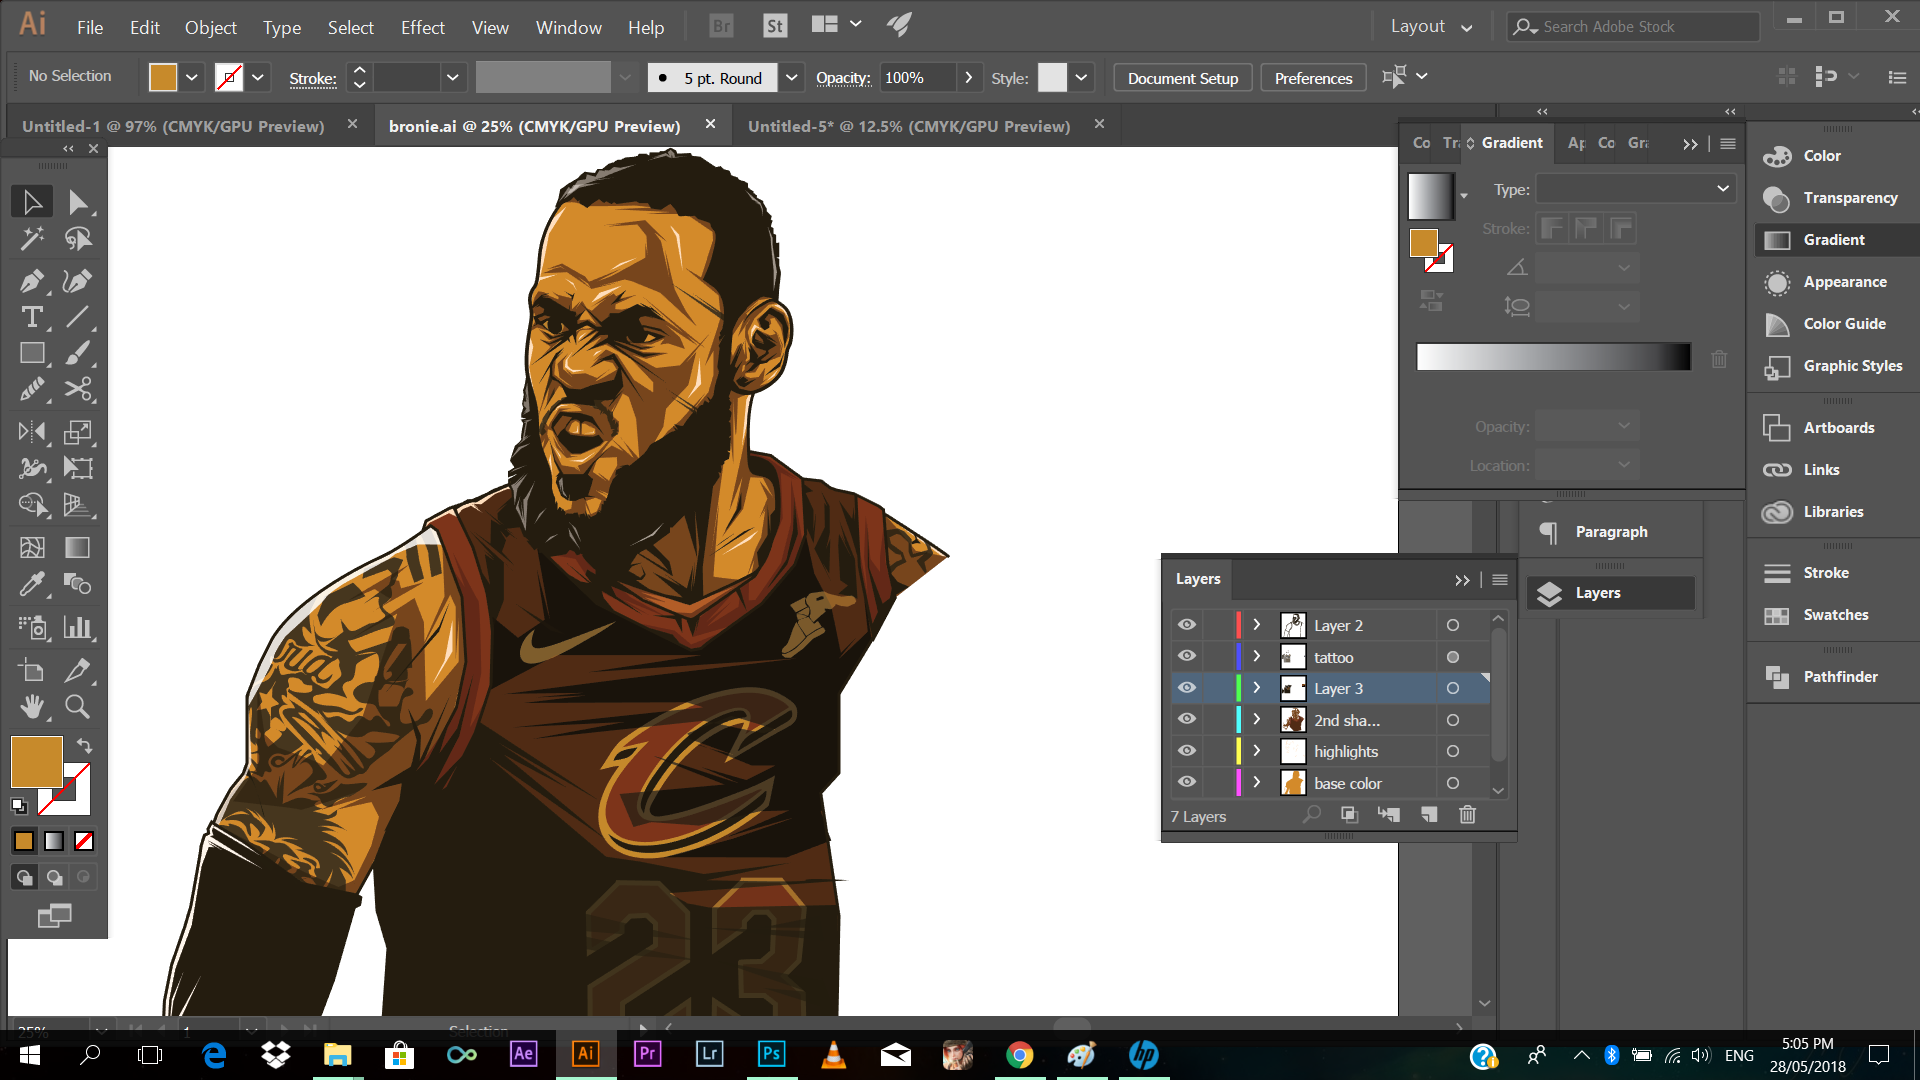This screenshot has width=1920, height=1080.
Task: Select the Direct Selection tool
Action: click(78, 202)
